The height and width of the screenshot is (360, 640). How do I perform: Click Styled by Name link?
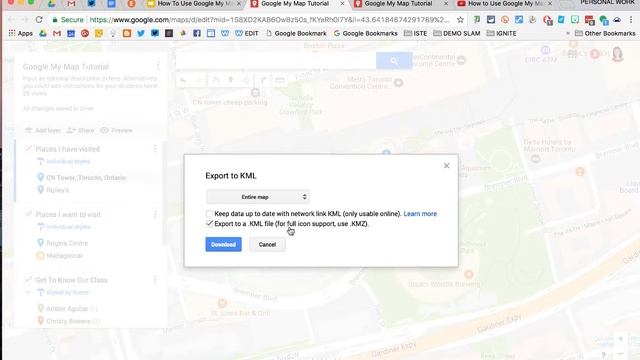[67, 292]
